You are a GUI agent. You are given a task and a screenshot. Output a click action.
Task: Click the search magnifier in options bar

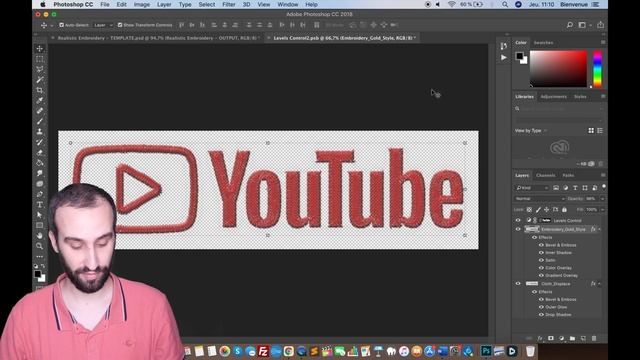click(570, 25)
